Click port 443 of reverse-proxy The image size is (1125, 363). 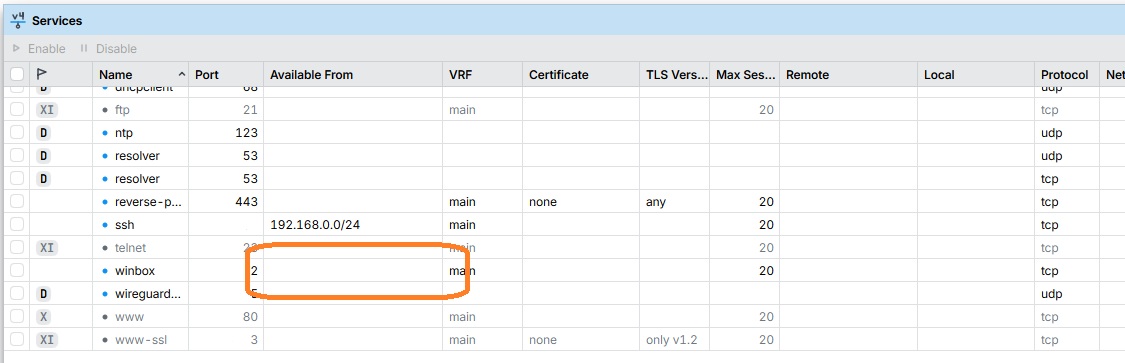tap(246, 202)
